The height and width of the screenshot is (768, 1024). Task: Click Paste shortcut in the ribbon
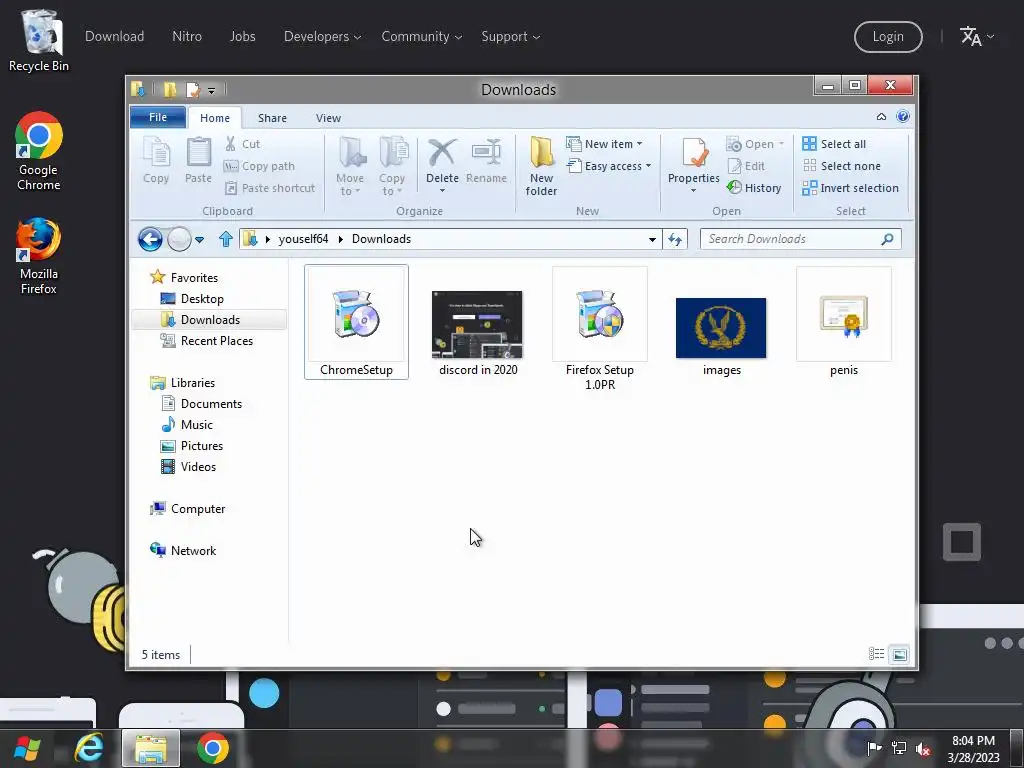coord(270,188)
